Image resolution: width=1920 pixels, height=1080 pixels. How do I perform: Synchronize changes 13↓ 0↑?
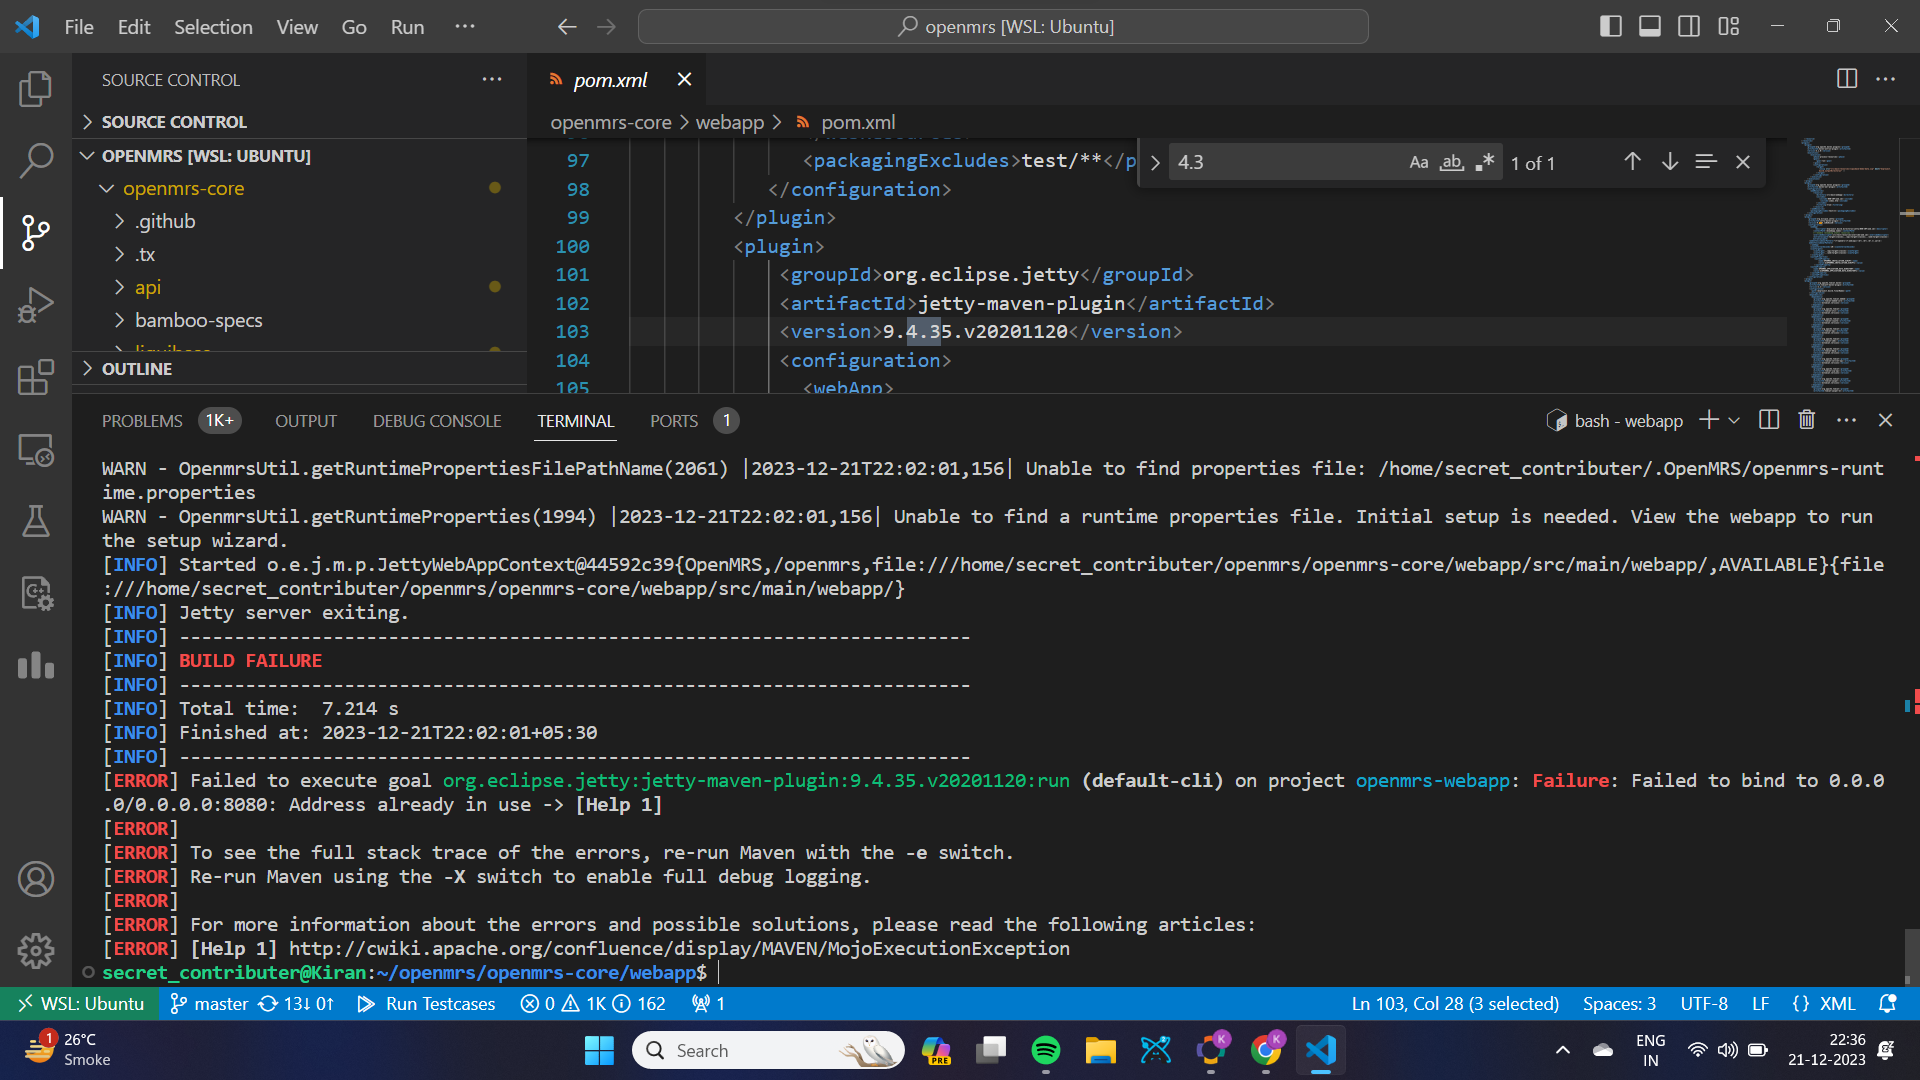pos(296,1004)
